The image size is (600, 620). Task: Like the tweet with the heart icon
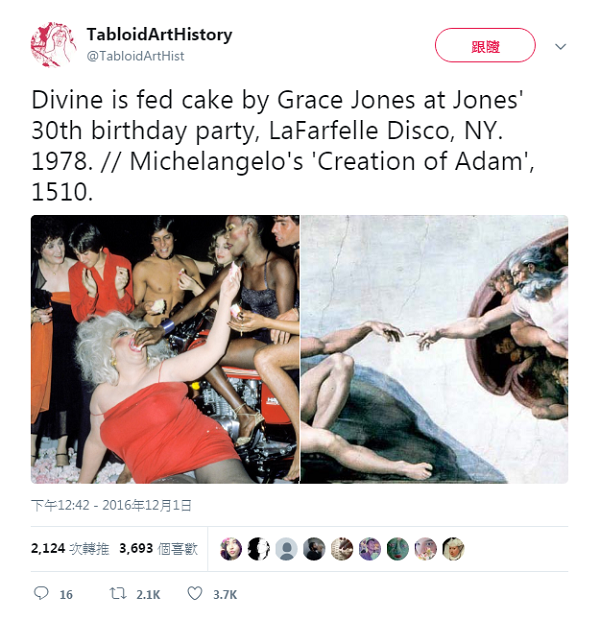195,594
